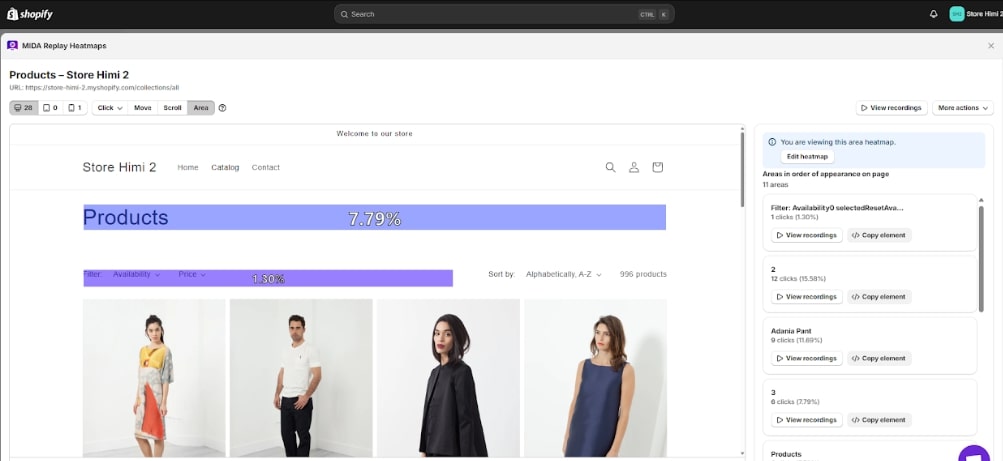Image resolution: width=1003 pixels, height=461 pixels.
Task: Click the storefront account person icon
Action: pos(634,168)
